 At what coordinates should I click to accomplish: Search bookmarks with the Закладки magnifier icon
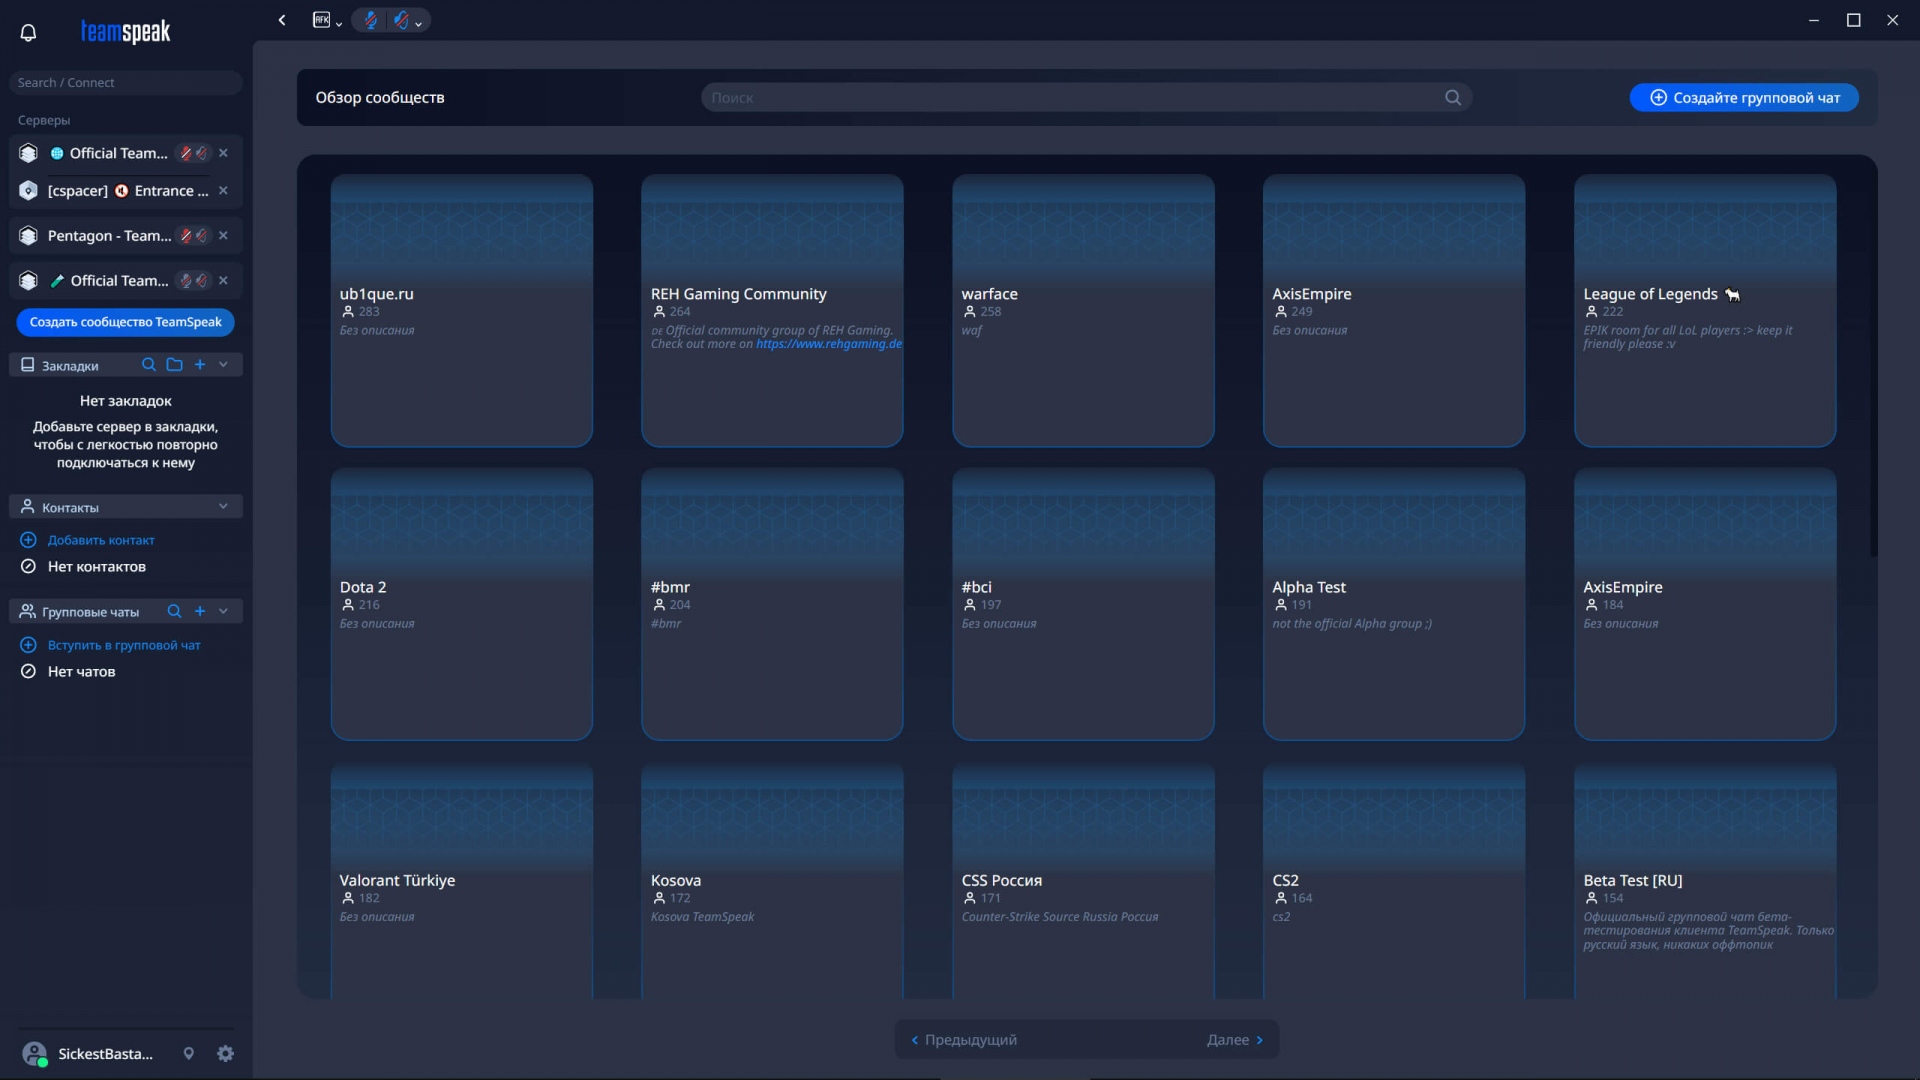[149, 365]
